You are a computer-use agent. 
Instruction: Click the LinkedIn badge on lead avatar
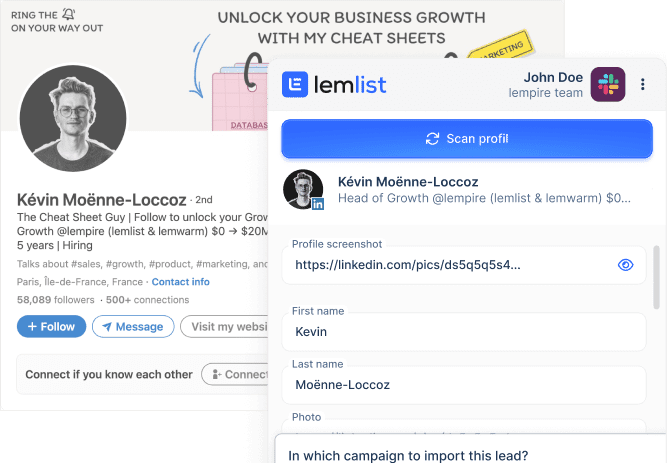(x=317, y=204)
